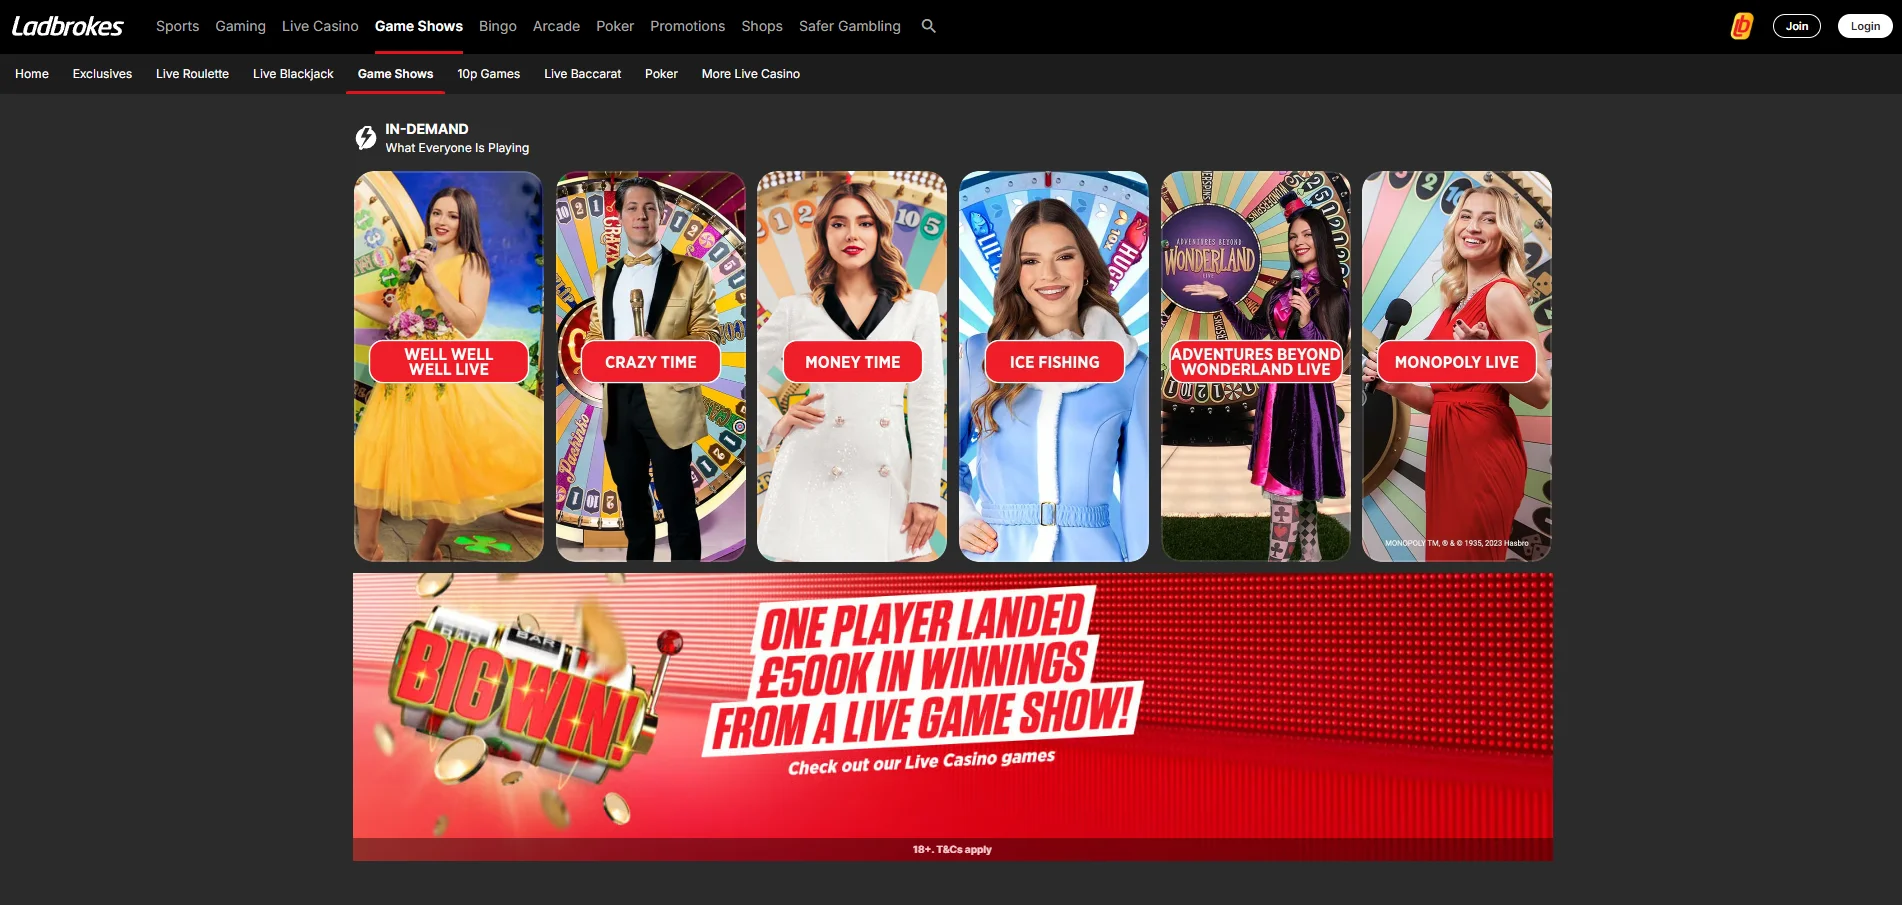Click the Big Win promotional banner
This screenshot has width=1902, height=905.
(x=953, y=716)
